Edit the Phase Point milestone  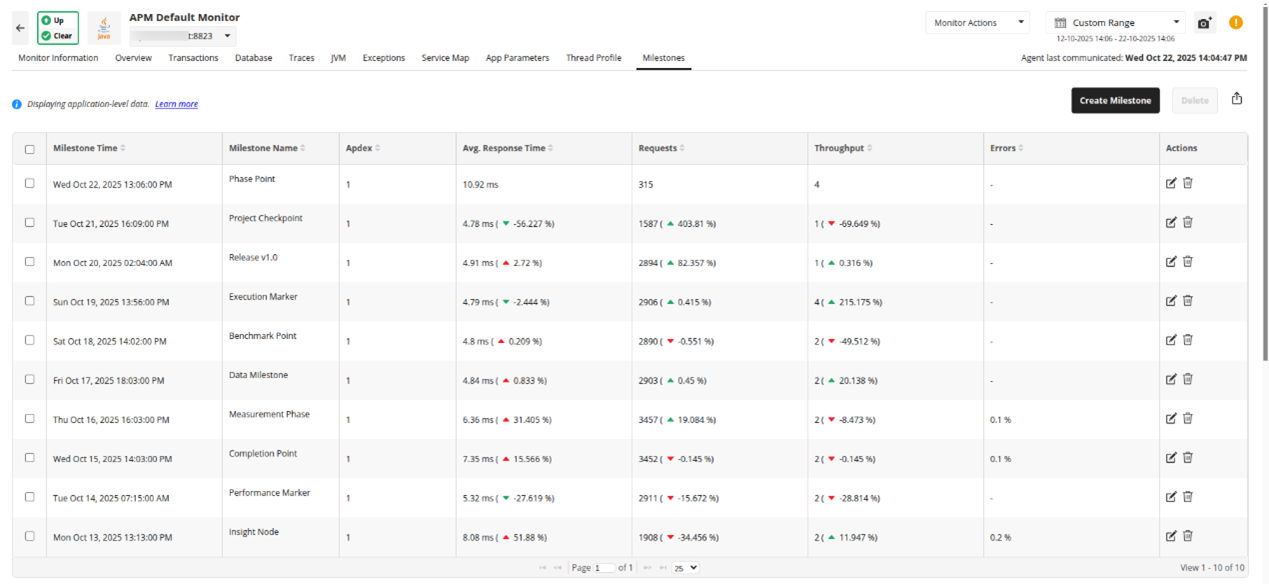point(1171,183)
